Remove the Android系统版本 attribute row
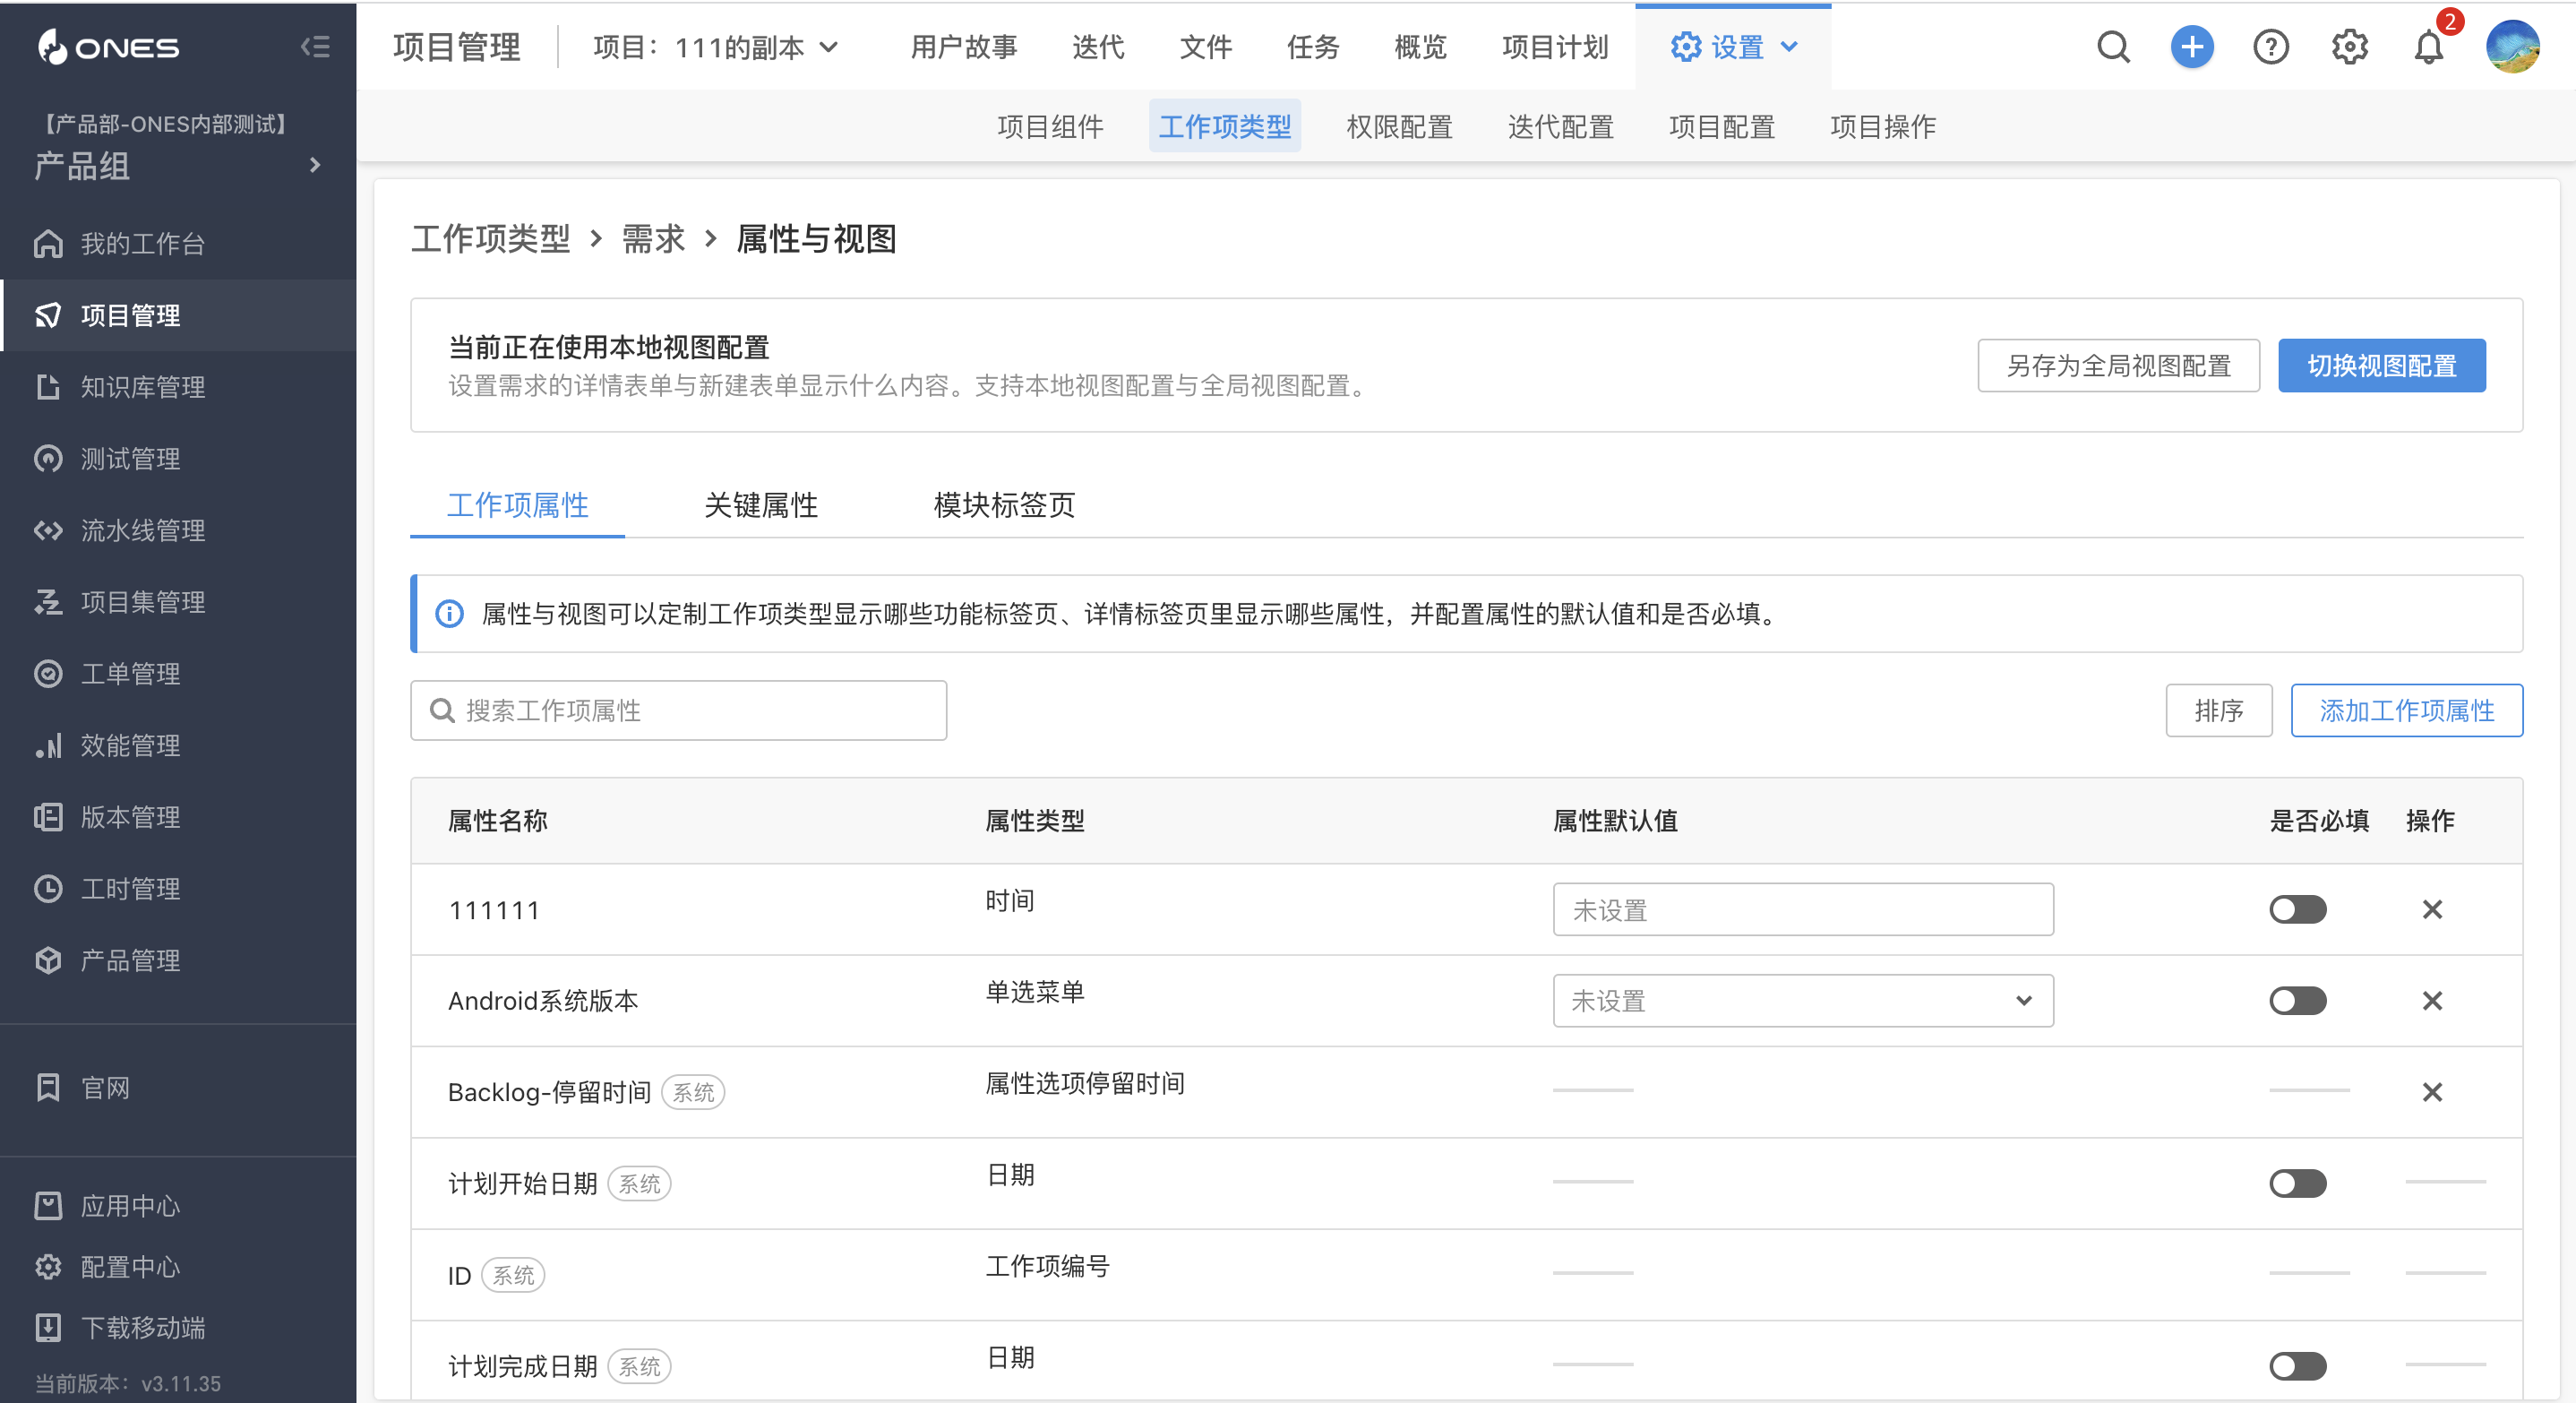Viewport: 2576px width, 1403px height. tap(2432, 1001)
